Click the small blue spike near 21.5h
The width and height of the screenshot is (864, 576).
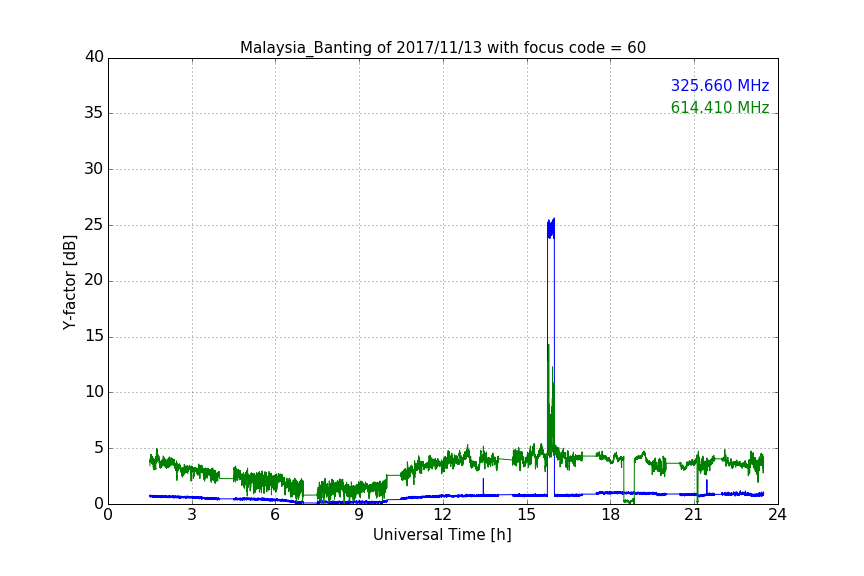[x=707, y=486]
